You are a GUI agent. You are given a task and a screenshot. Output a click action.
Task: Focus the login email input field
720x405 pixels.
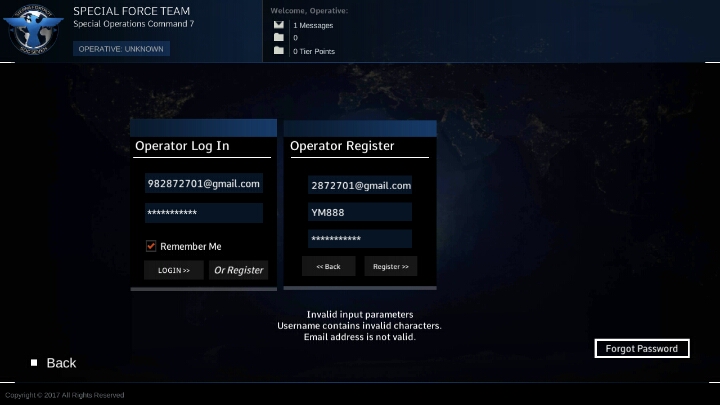click(204, 184)
